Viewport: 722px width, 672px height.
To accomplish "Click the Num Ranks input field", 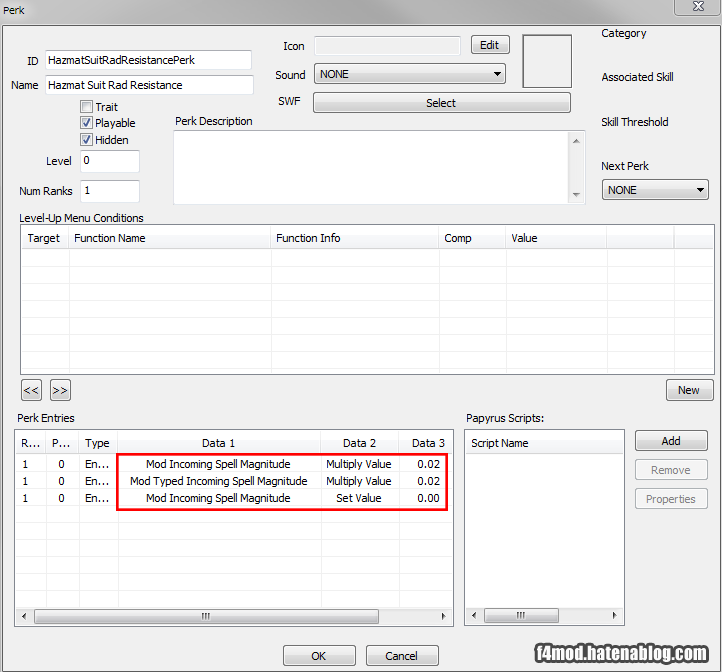I will click(x=110, y=191).
